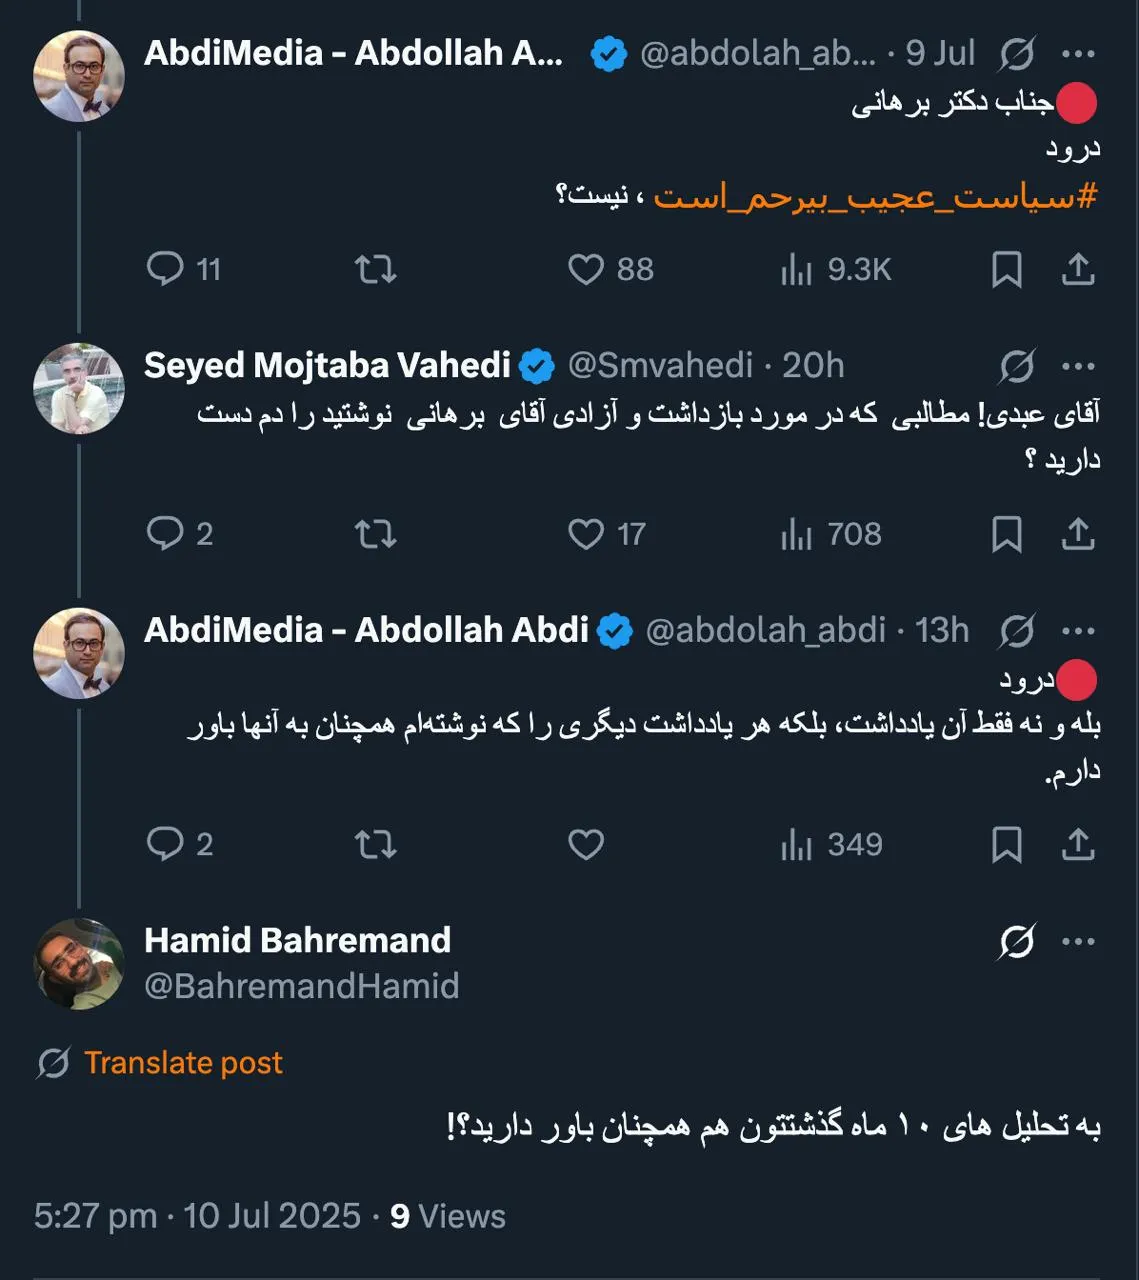This screenshot has height=1280, width=1139.
Task: Open the more options menu on the first tweet
Action: coord(1078,54)
